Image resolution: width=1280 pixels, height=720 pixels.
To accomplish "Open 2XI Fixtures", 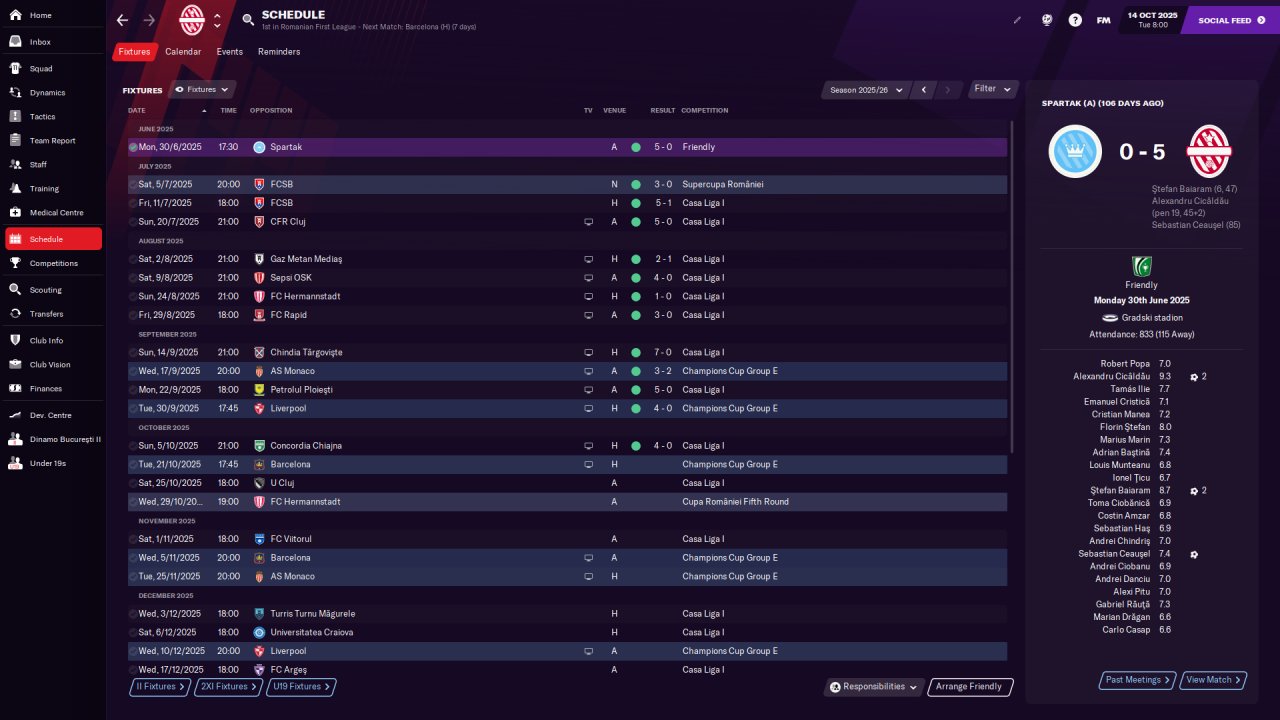I will coord(228,687).
